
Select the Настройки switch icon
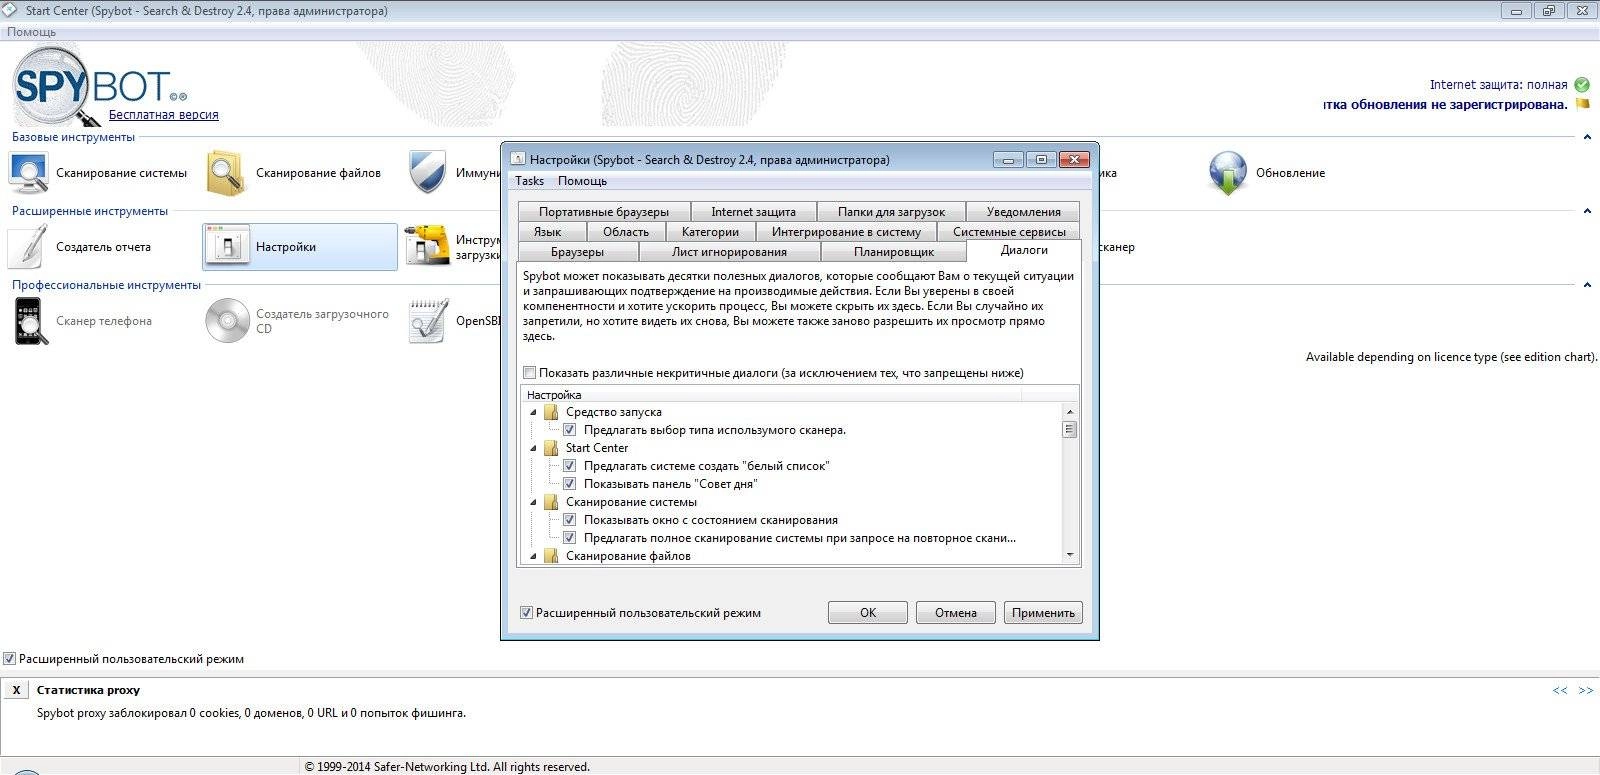point(228,247)
